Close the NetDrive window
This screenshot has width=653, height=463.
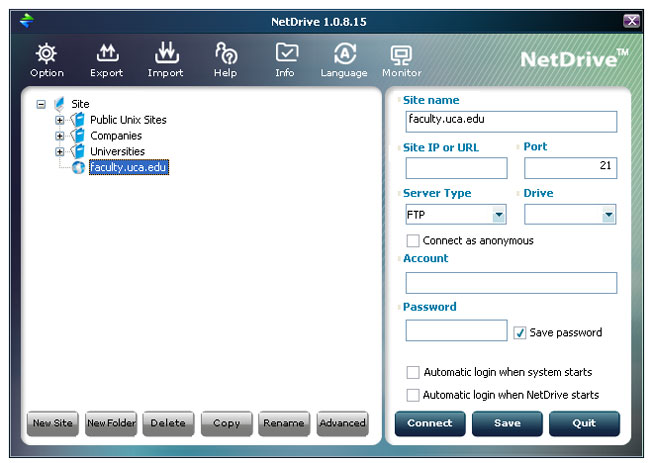[x=631, y=20]
